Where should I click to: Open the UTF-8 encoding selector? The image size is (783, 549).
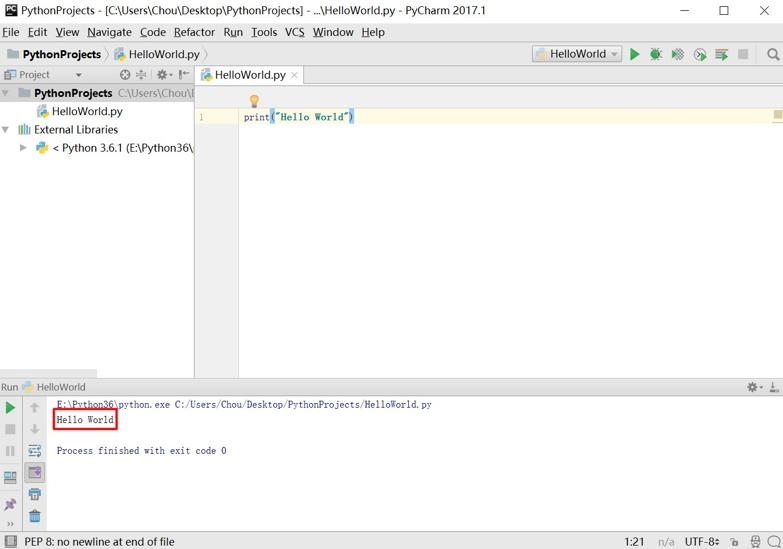(x=702, y=542)
